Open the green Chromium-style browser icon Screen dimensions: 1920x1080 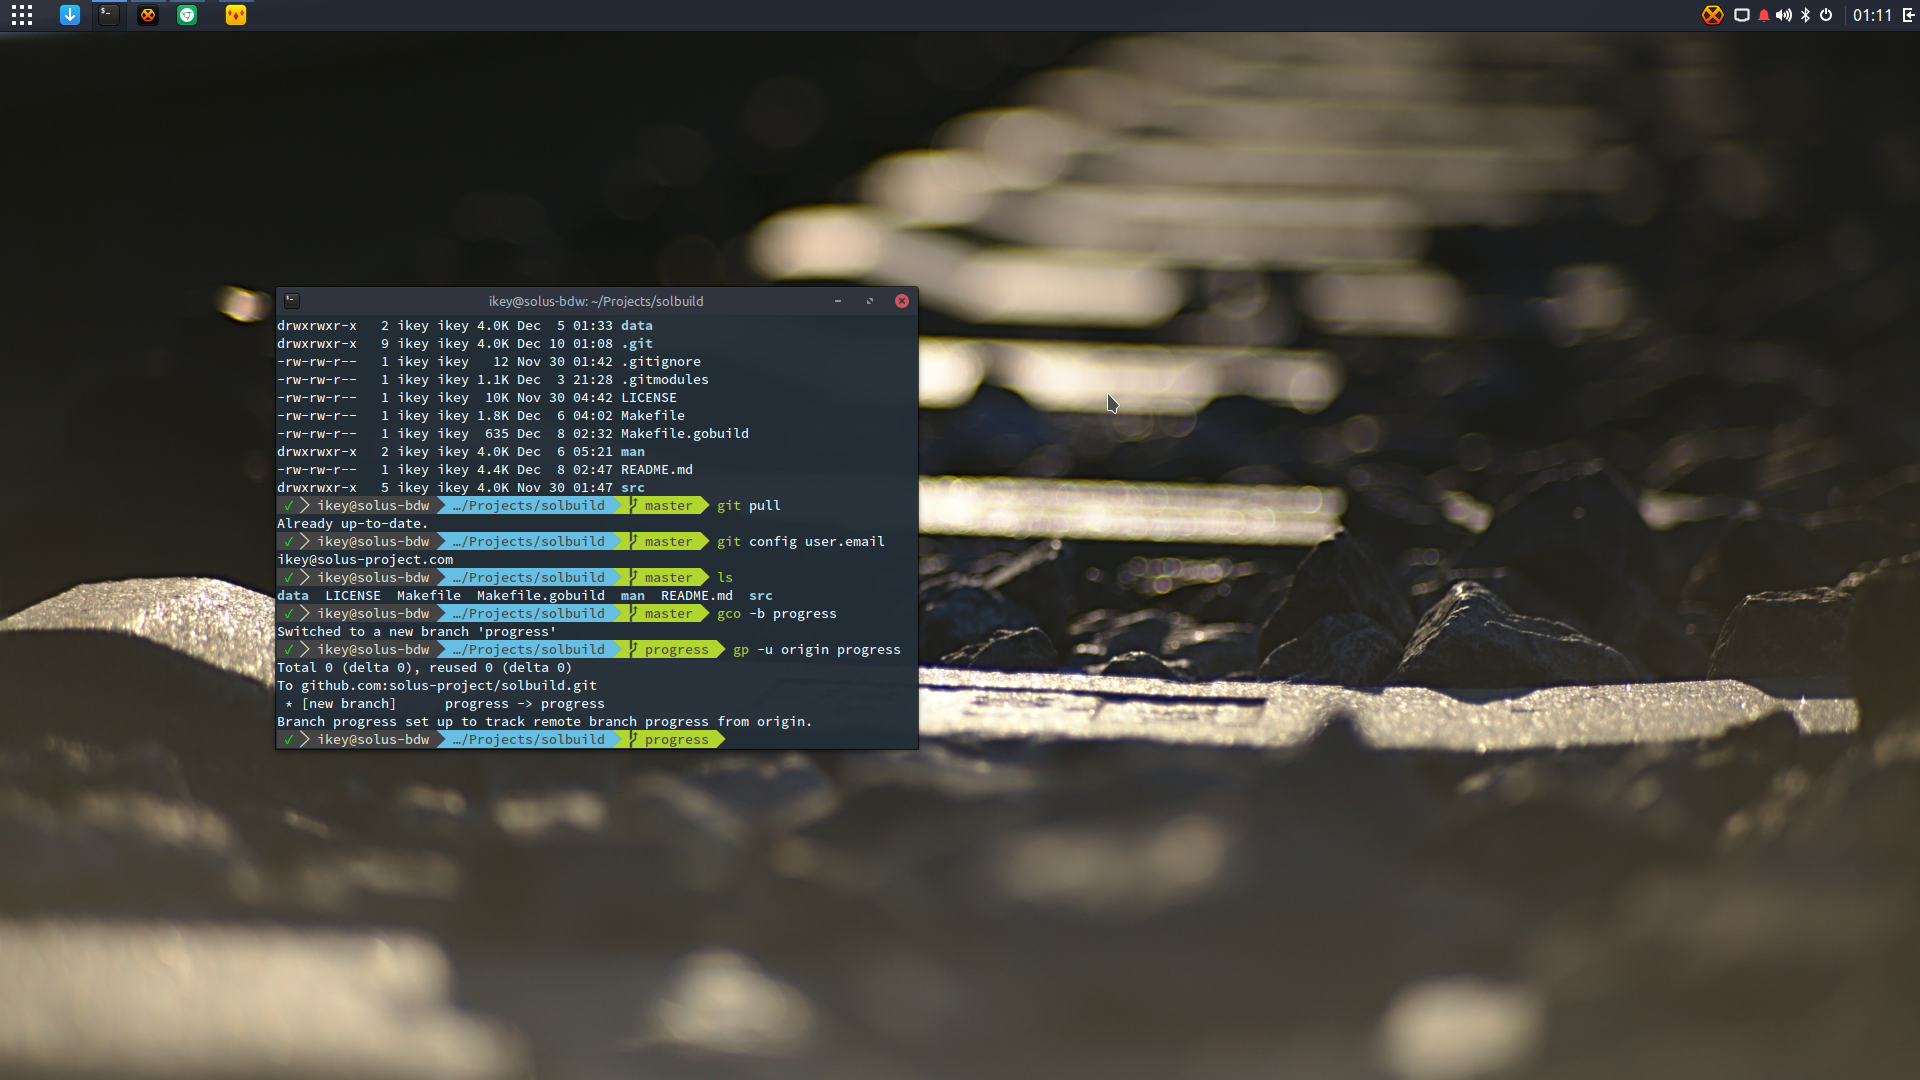tap(187, 15)
